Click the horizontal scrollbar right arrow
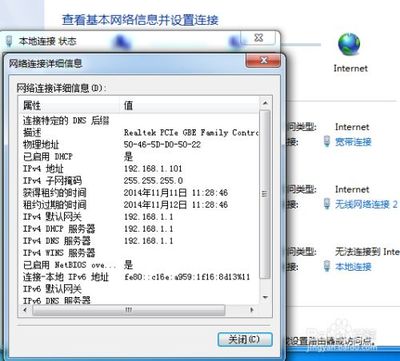Viewport: 400px width, 361px height. (x=252, y=310)
